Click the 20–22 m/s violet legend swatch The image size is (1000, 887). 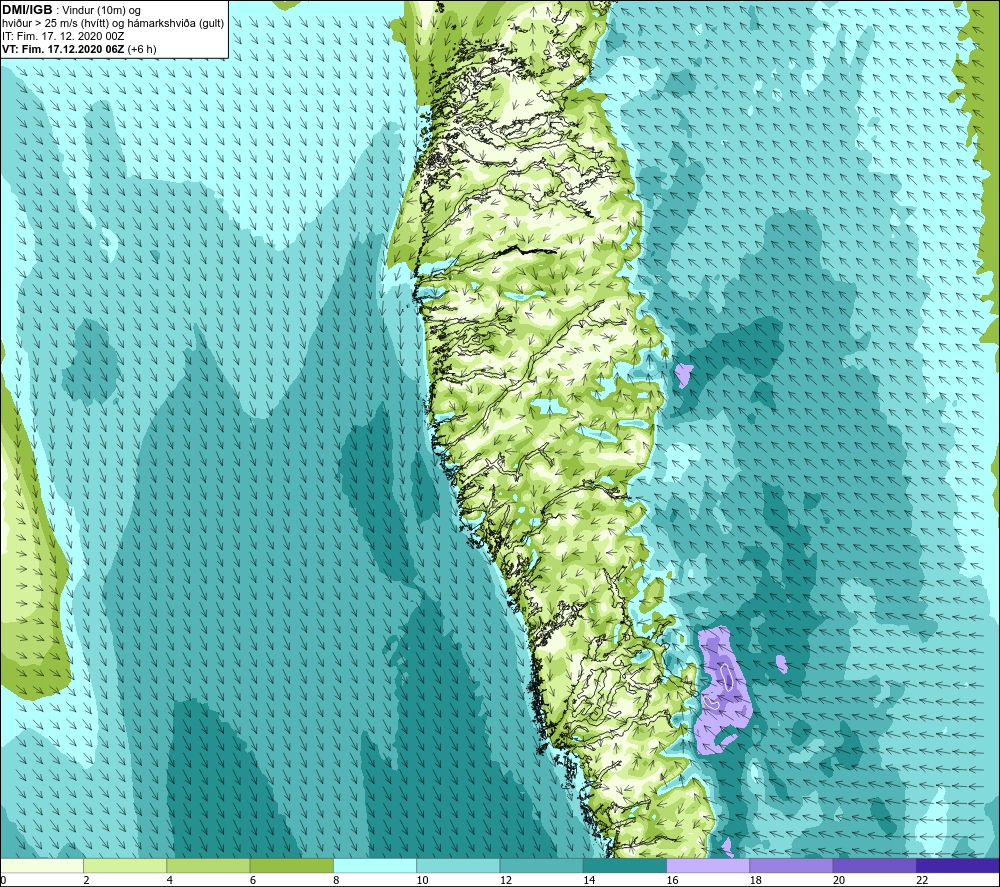point(874,865)
